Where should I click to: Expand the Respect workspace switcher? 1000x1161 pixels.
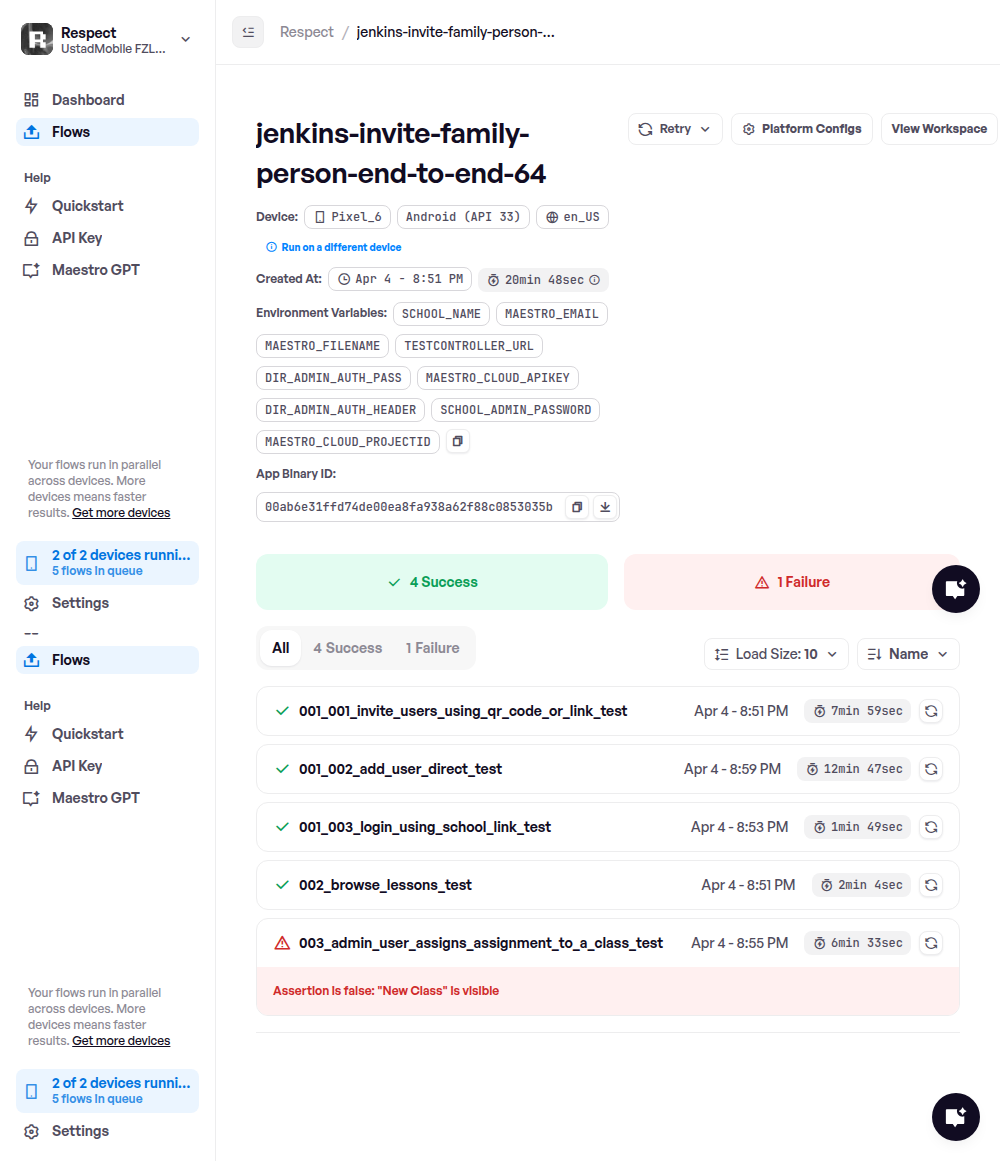pos(185,39)
